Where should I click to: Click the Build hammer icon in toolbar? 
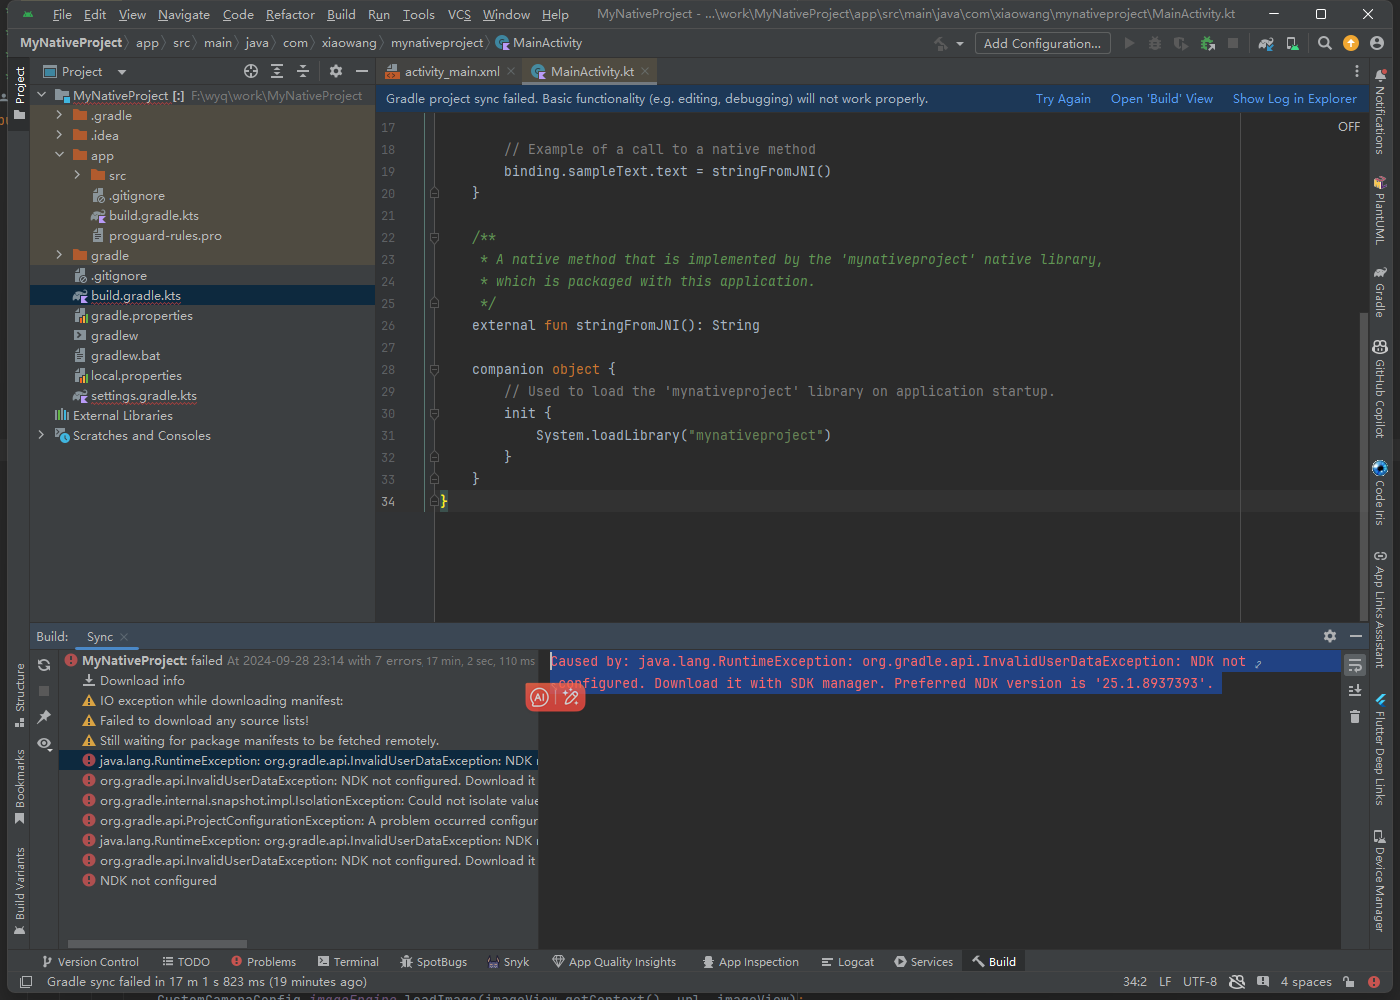tap(940, 43)
